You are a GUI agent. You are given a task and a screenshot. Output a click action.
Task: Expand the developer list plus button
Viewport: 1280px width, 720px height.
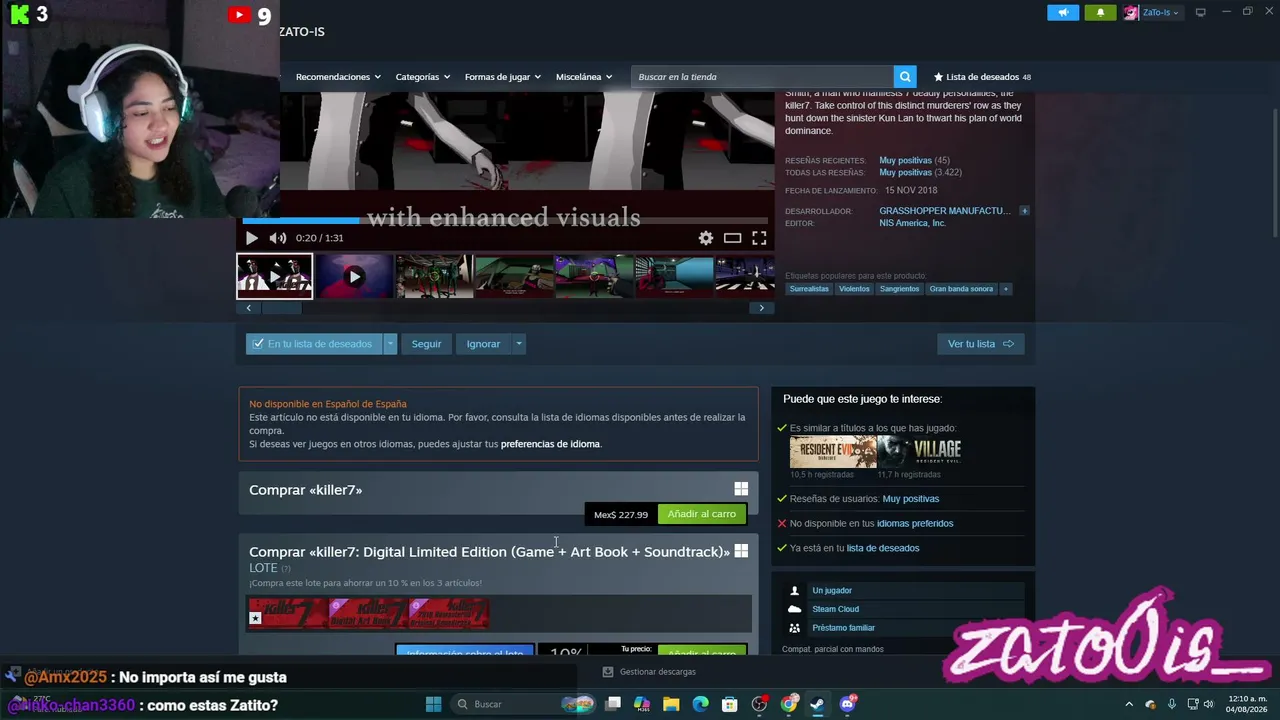coord(1024,211)
